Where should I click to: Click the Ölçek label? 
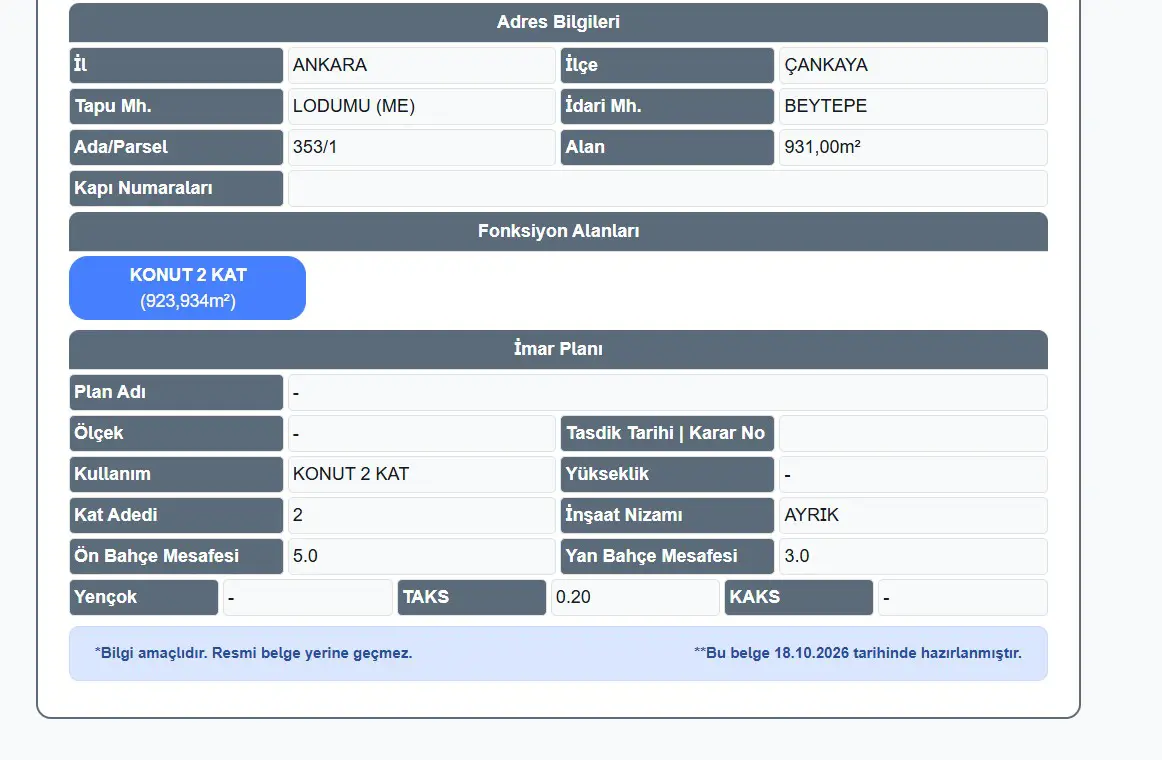(176, 433)
